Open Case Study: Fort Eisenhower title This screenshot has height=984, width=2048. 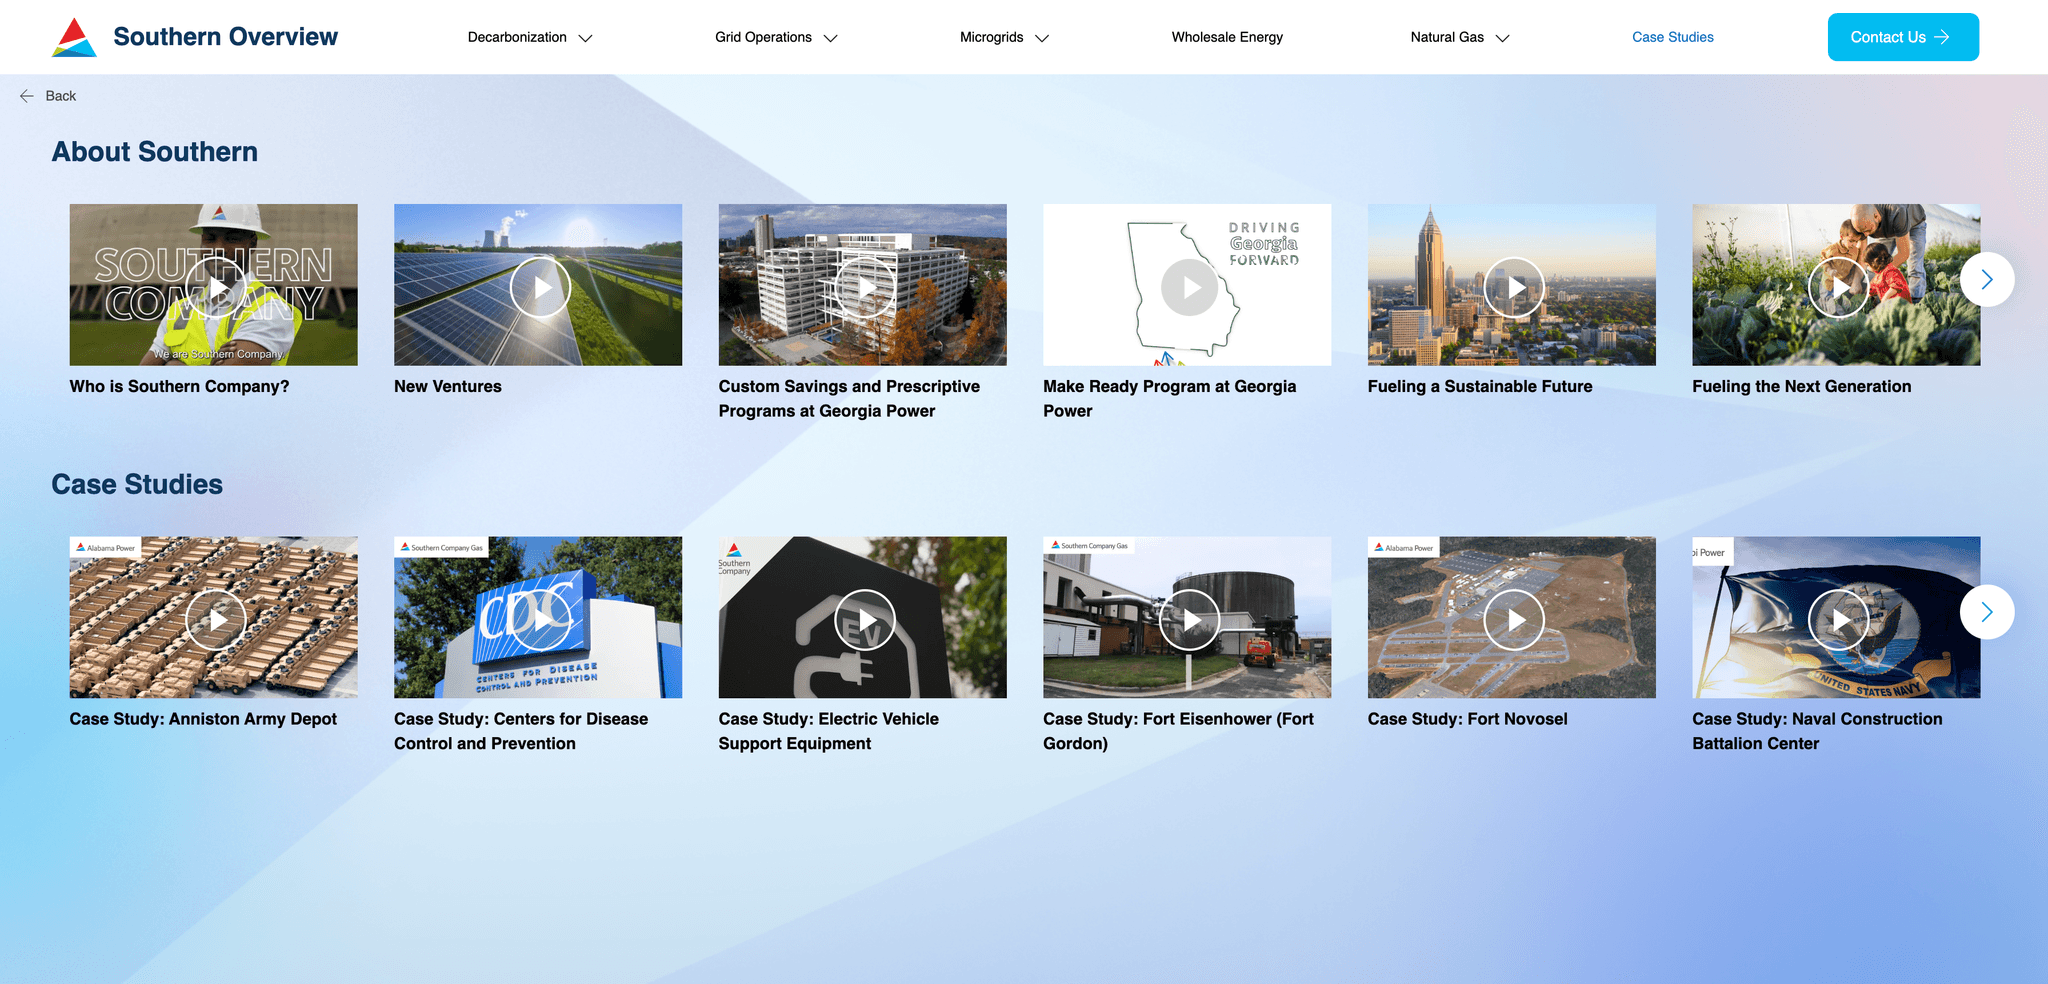(x=1178, y=731)
